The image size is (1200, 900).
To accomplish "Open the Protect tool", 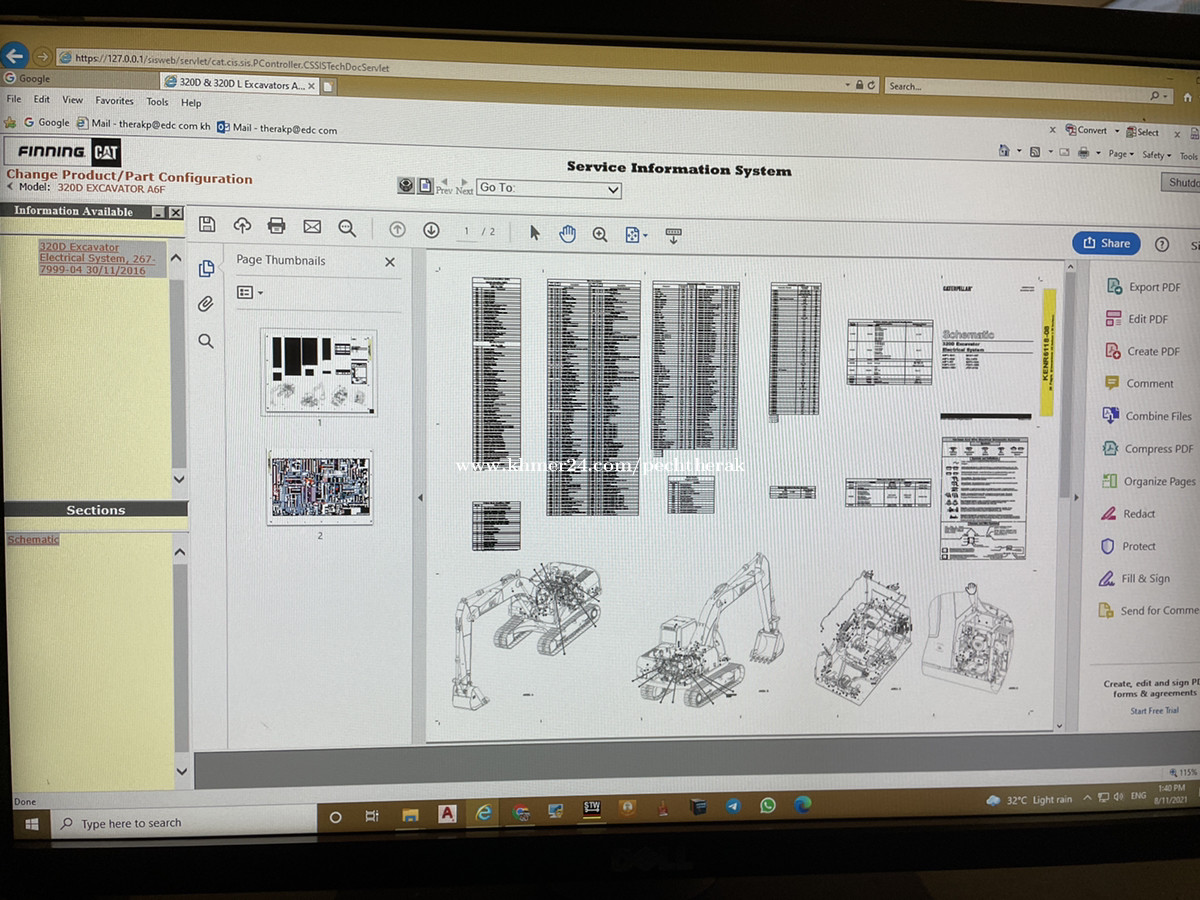I will click(1128, 546).
